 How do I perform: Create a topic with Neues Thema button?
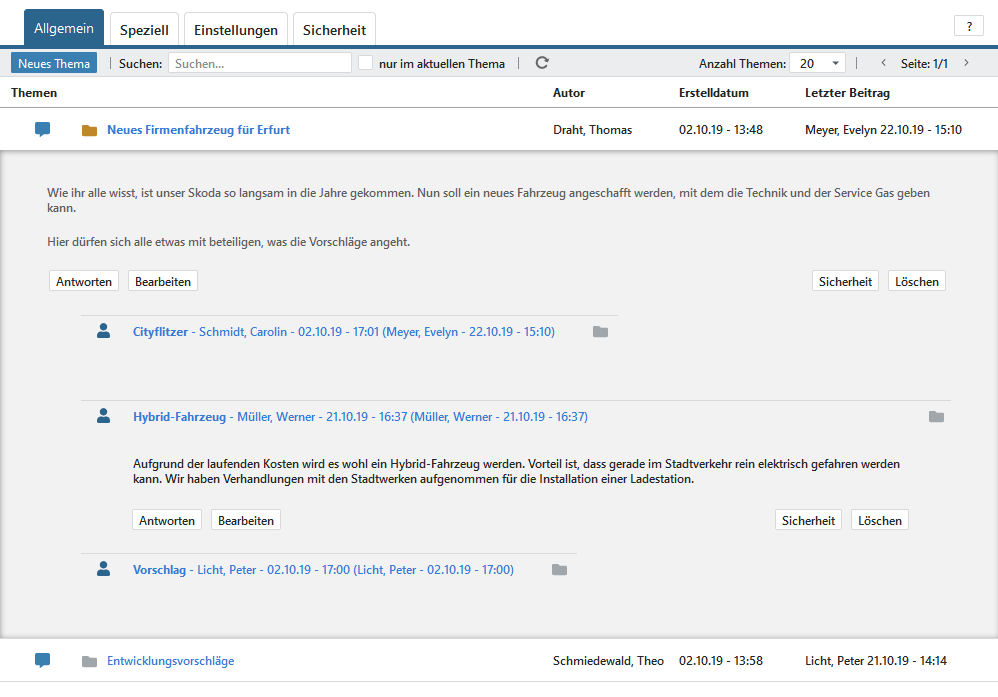pos(54,63)
